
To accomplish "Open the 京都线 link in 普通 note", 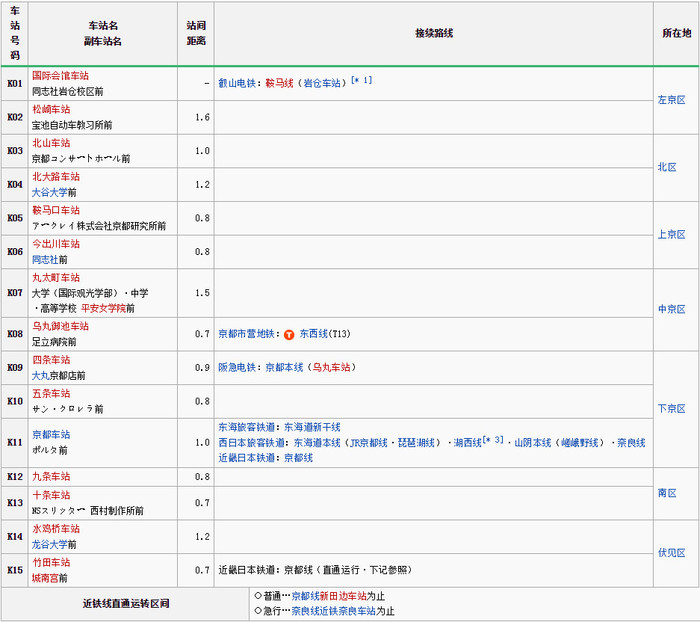I will pyautogui.click(x=305, y=596).
